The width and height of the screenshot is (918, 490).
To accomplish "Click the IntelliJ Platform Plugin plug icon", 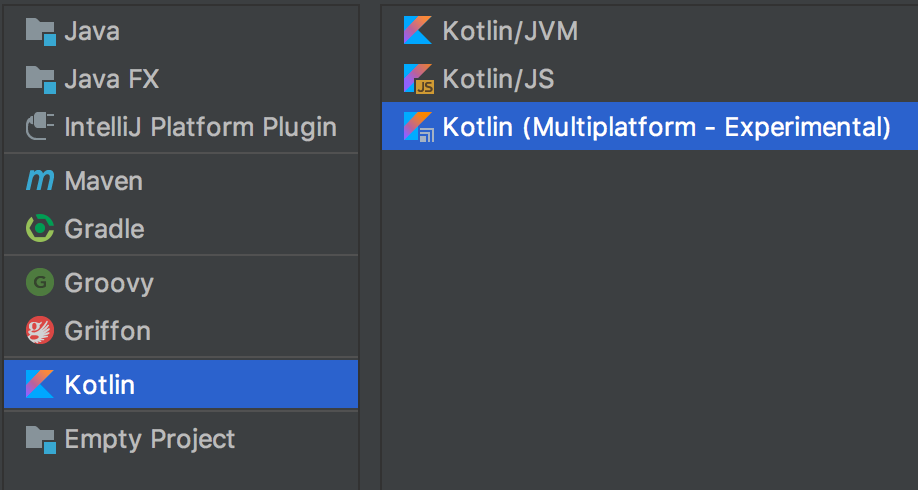I will [x=40, y=127].
